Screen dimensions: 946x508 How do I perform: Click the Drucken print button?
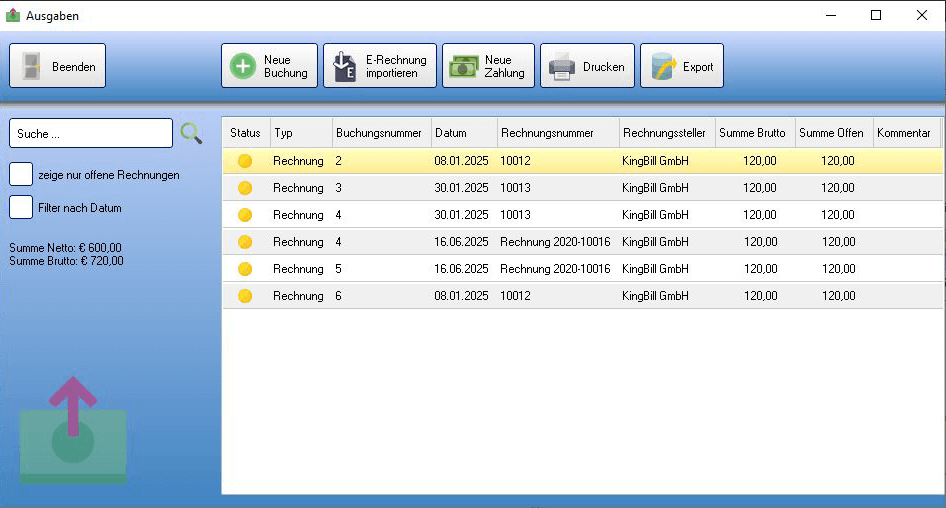[587, 66]
